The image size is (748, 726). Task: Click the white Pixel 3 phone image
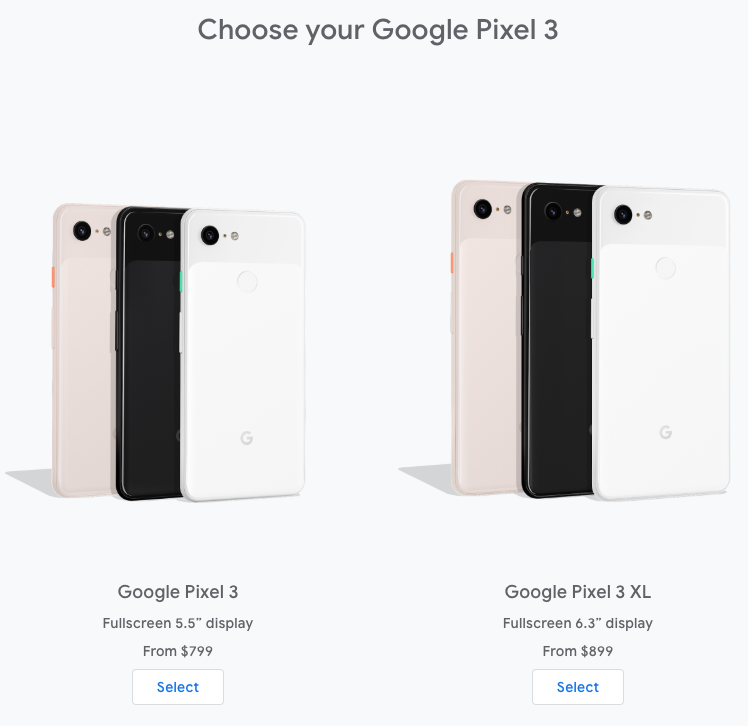(x=243, y=355)
